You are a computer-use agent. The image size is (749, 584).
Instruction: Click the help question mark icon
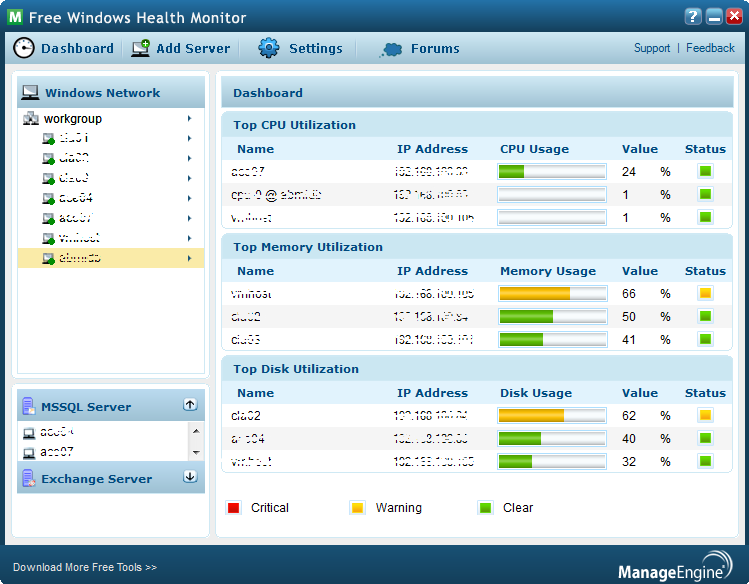693,17
